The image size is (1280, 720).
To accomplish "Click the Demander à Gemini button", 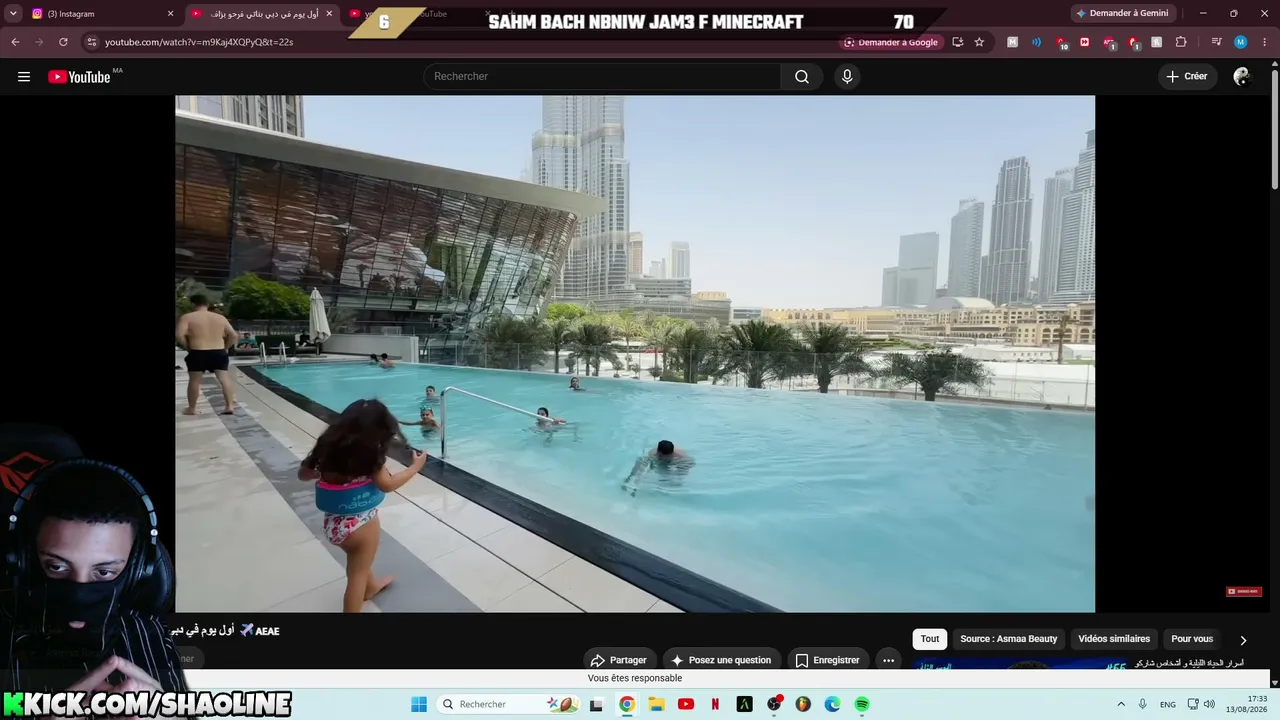I will coord(1122,13).
